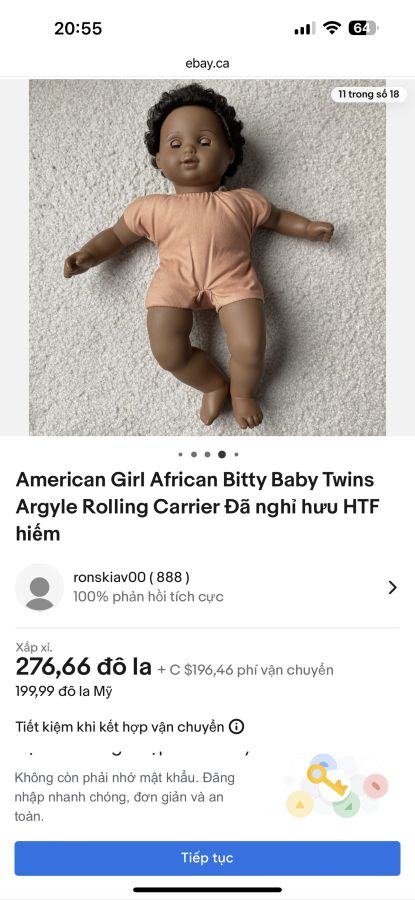415x900 pixels.
Task: Select the last image pagination dot
Action: click(x=236, y=455)
